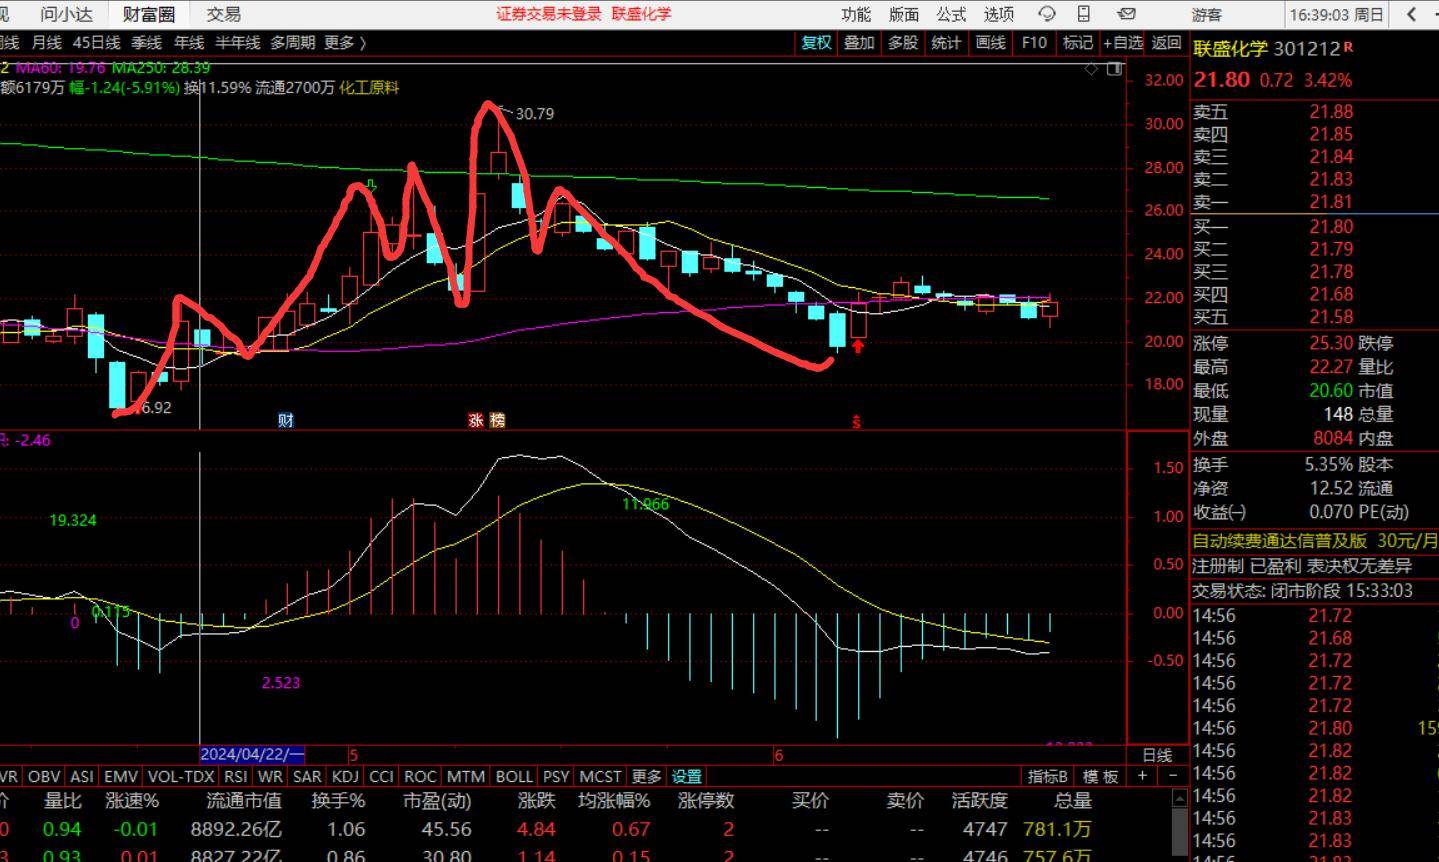Viewport: 1439px width, 862px height.
Task: Click the 标记 mark button
Action: click(x=1077, y=42)
